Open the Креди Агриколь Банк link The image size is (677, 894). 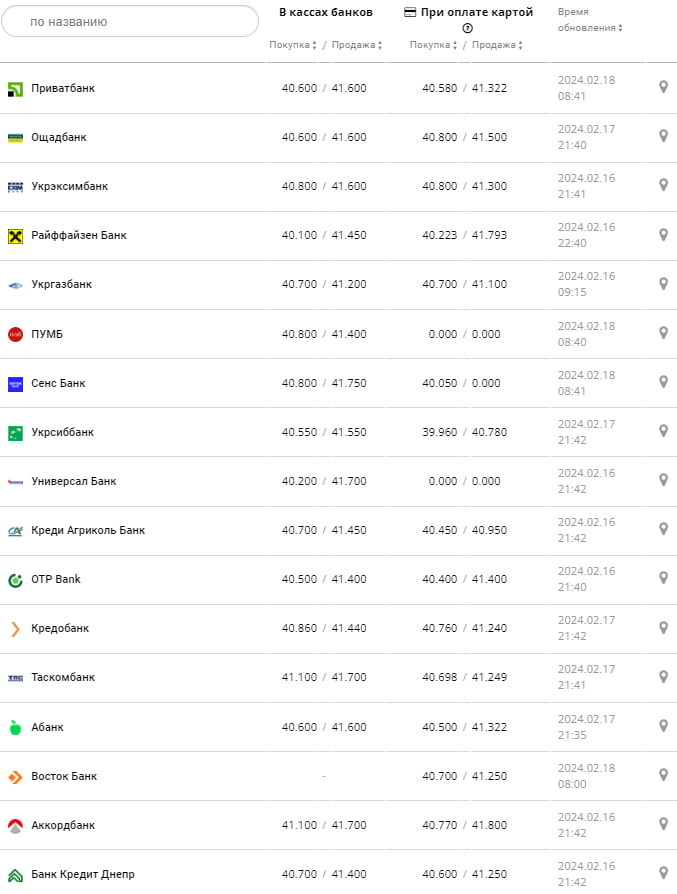pos(88,530)
